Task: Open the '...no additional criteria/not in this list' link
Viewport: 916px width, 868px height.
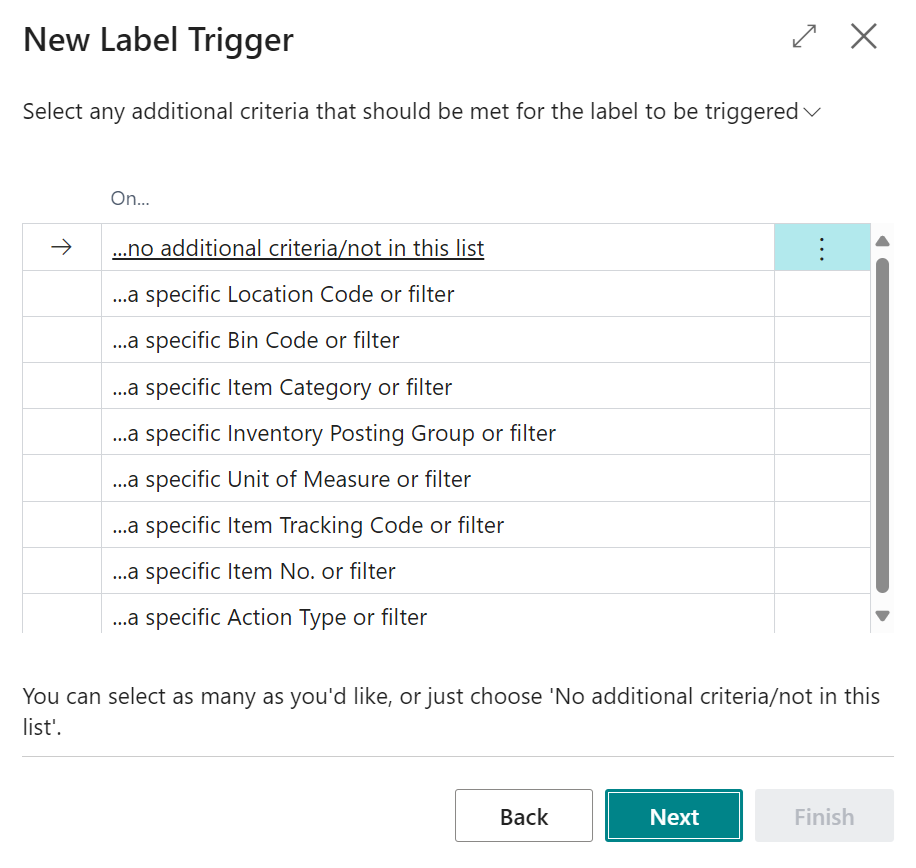Action: pyautogui.click(x=297, y=247)
